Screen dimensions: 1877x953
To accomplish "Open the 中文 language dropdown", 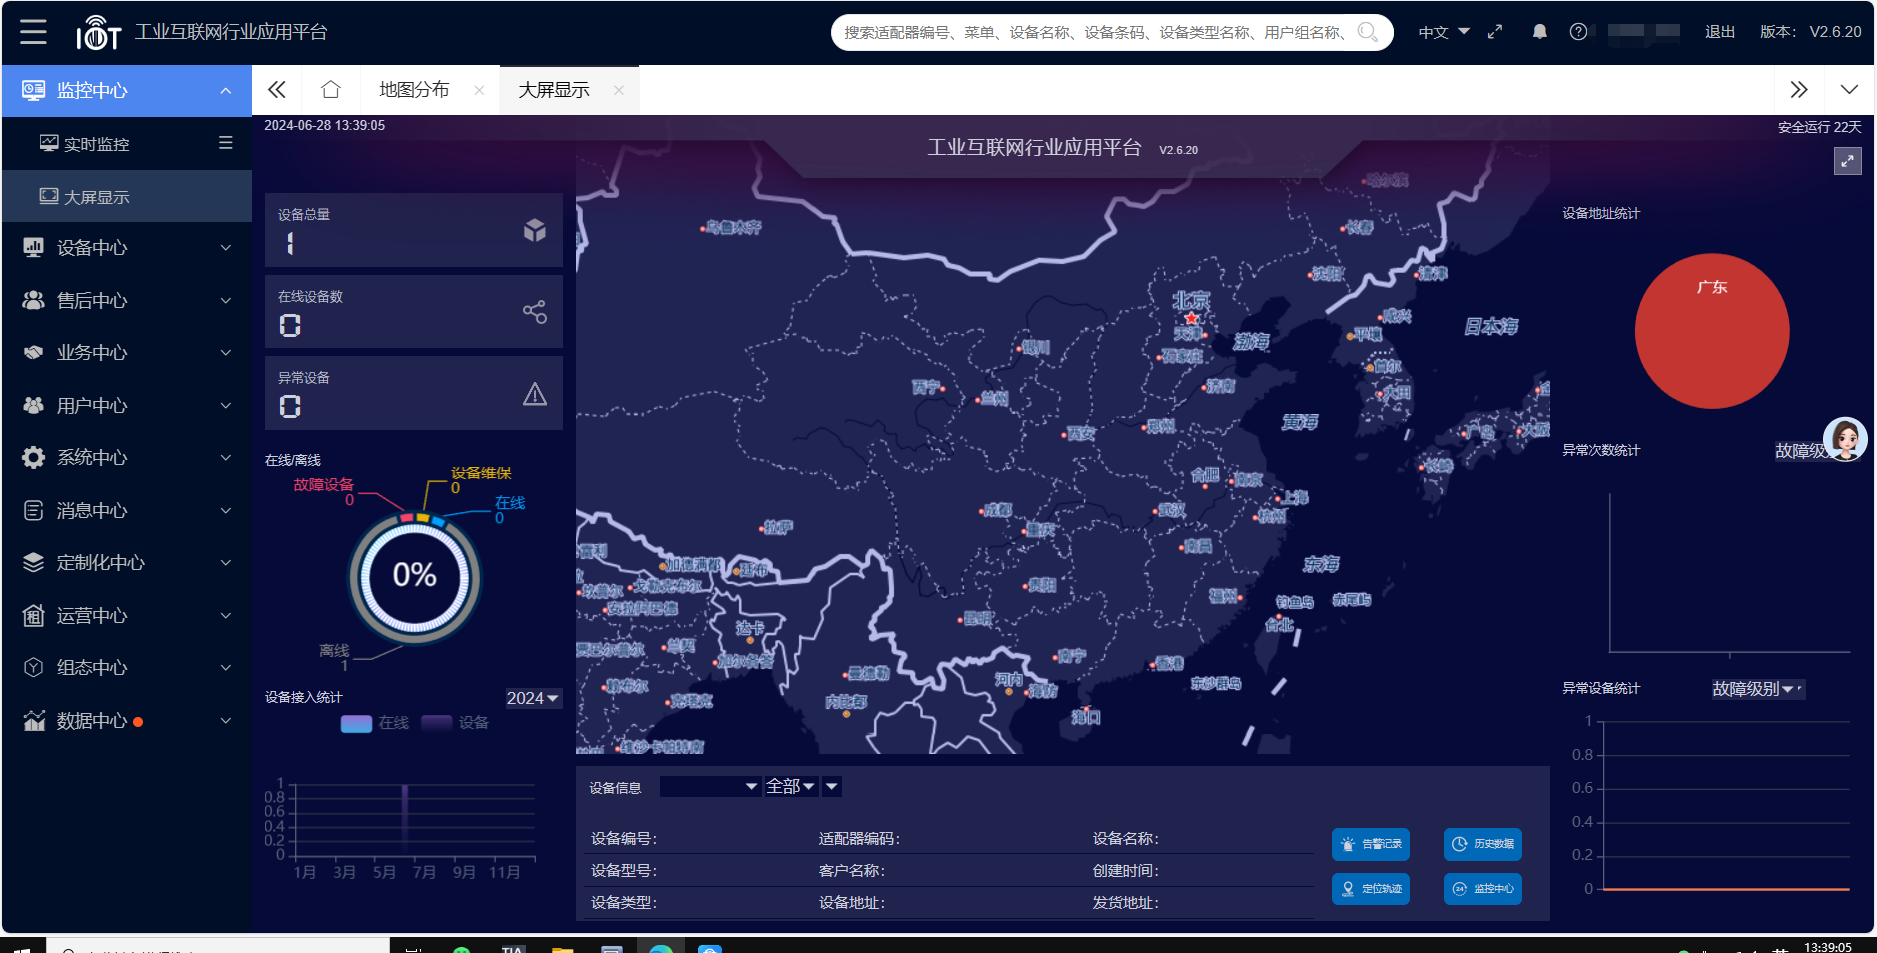I will click(1444, 32).
